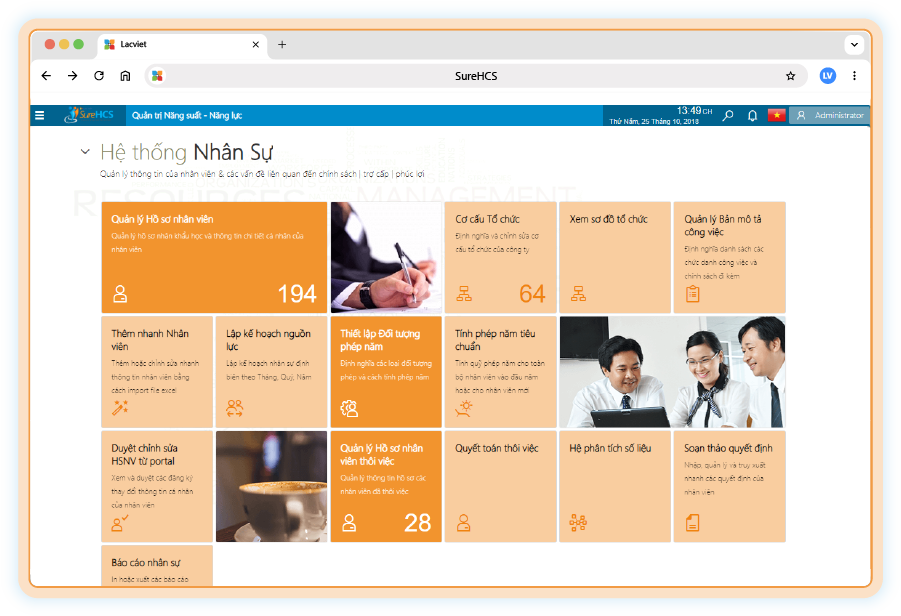This screenshot has height=616, width=901.
Task: Go forward in browser
Action: 72,76
